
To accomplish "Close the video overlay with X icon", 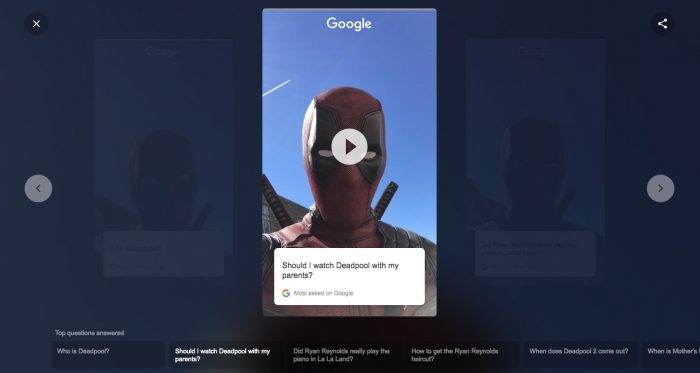I will 37,24.
